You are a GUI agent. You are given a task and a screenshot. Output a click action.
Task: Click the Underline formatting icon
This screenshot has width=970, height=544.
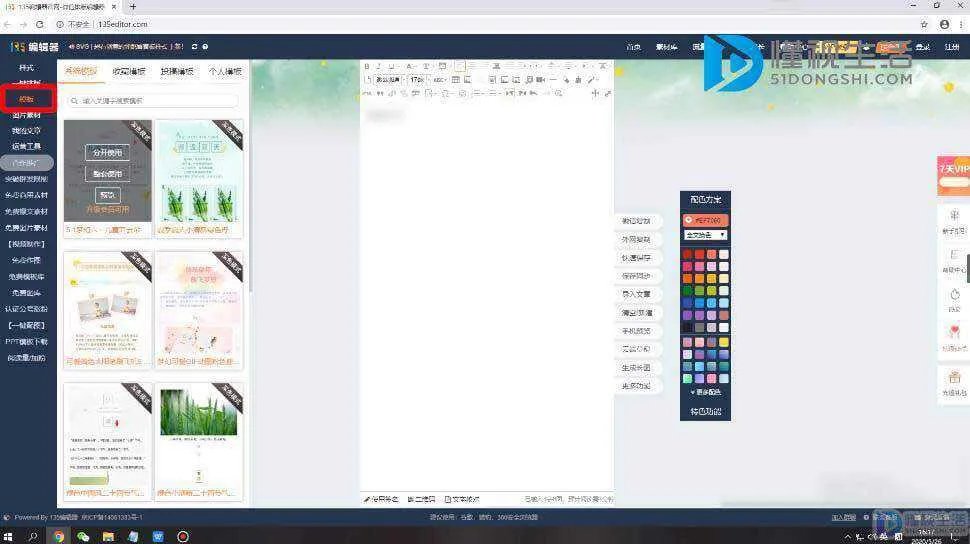(391, 66)
